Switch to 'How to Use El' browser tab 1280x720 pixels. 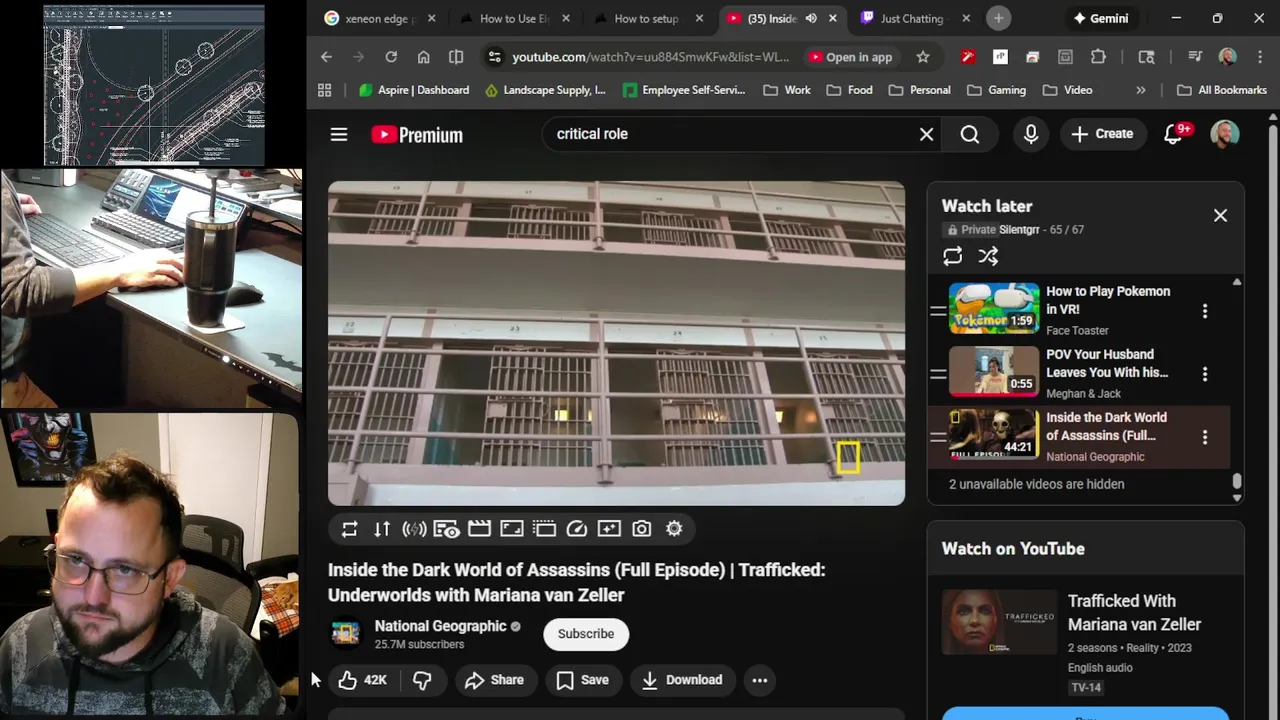tap(515, 18)
